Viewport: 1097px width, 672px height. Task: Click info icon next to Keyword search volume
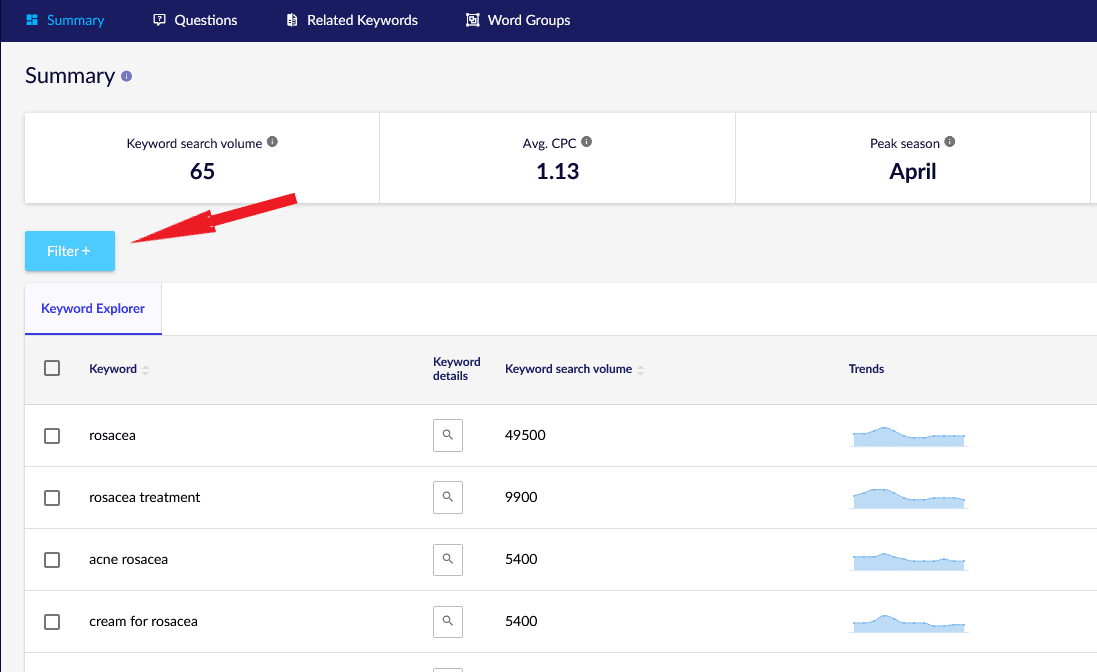pos(273,142)
